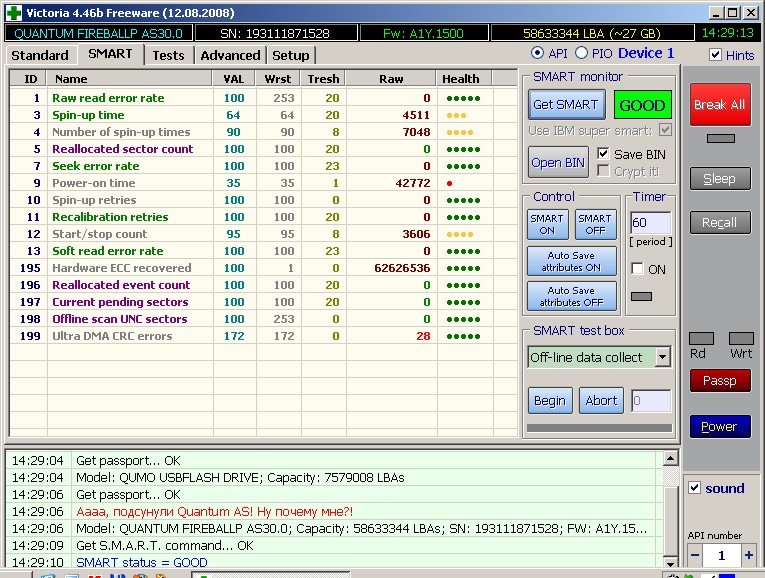The image size is (765, 578).
Task: Click the red health dot for Power-on time
Action: pyautogui.click(x=449, y=183)
